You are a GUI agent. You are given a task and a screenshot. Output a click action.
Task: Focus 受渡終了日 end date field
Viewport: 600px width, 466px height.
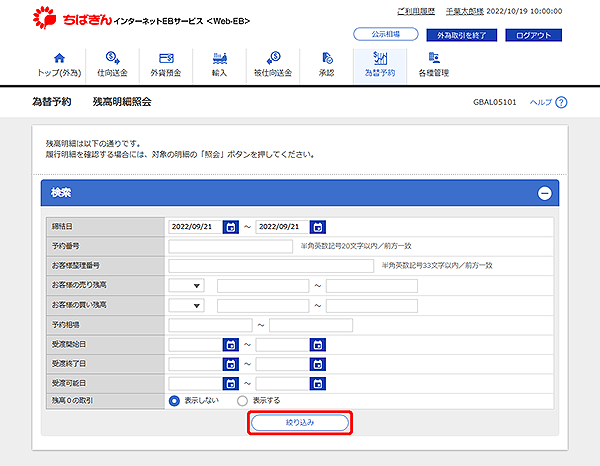point(283,364)
